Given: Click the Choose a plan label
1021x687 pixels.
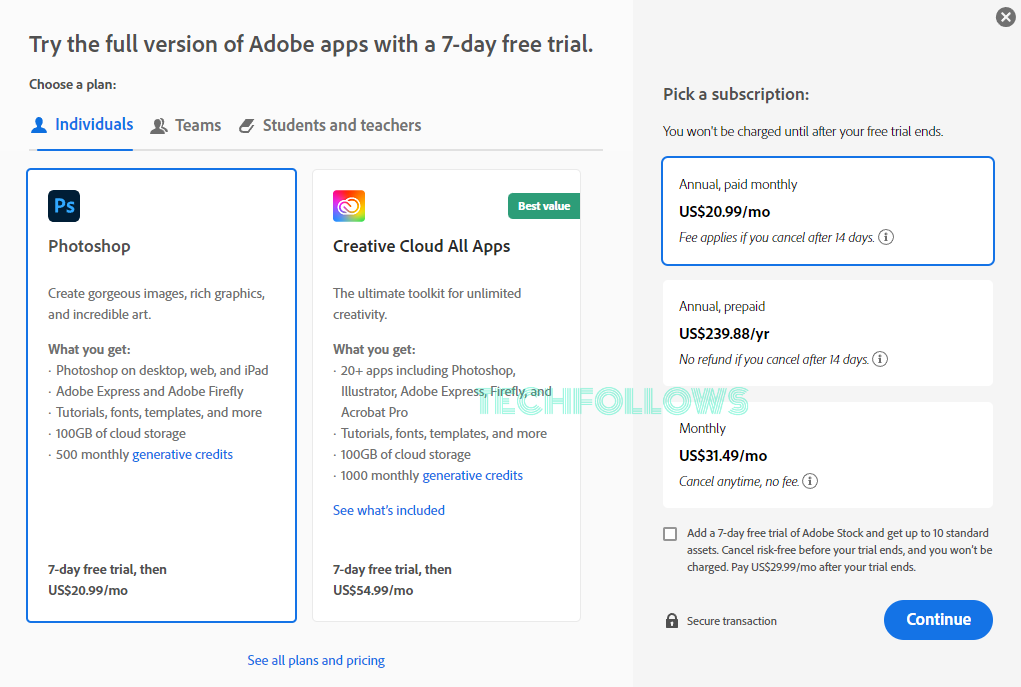Looking at the screenshot, I should (73, 85).
